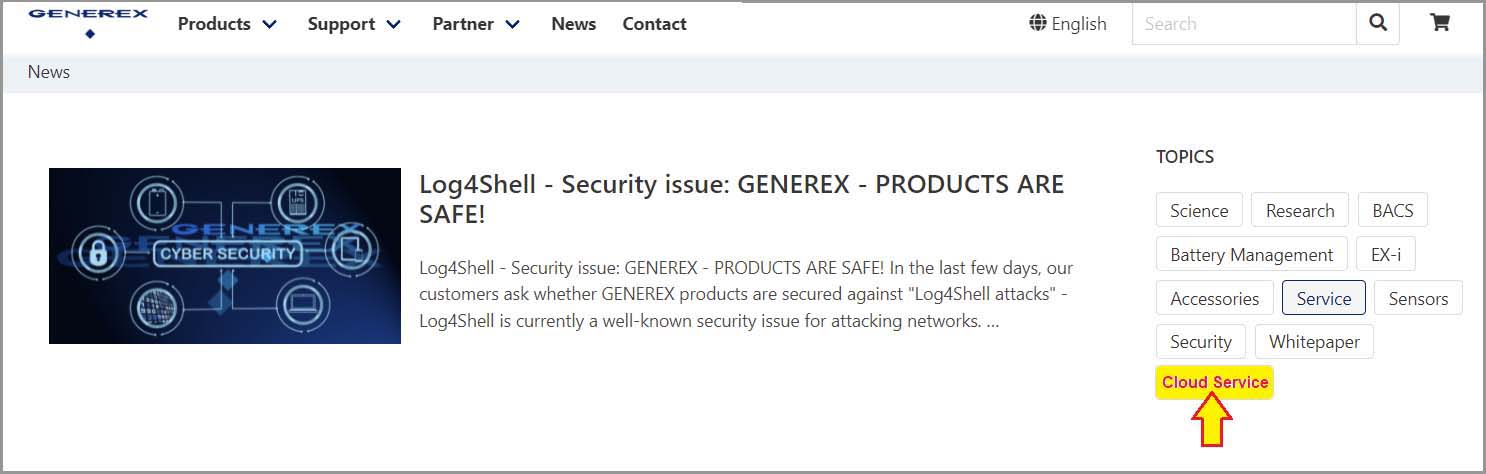Screen dimensions: 1486x474
Task: Open the shopping cart
Action: (x=1440, y=23)
